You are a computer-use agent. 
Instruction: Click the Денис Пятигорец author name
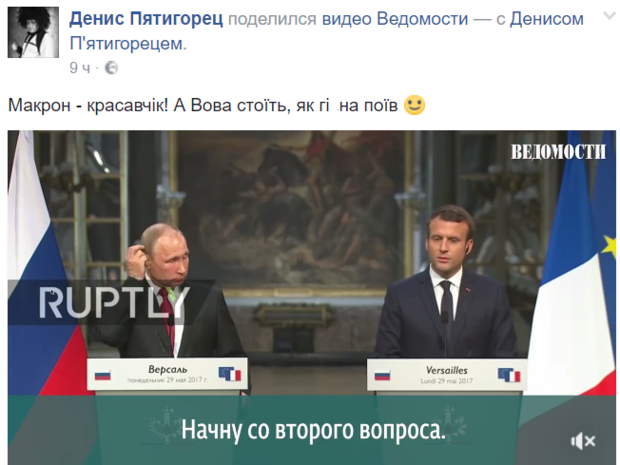(x=146, y=19)
